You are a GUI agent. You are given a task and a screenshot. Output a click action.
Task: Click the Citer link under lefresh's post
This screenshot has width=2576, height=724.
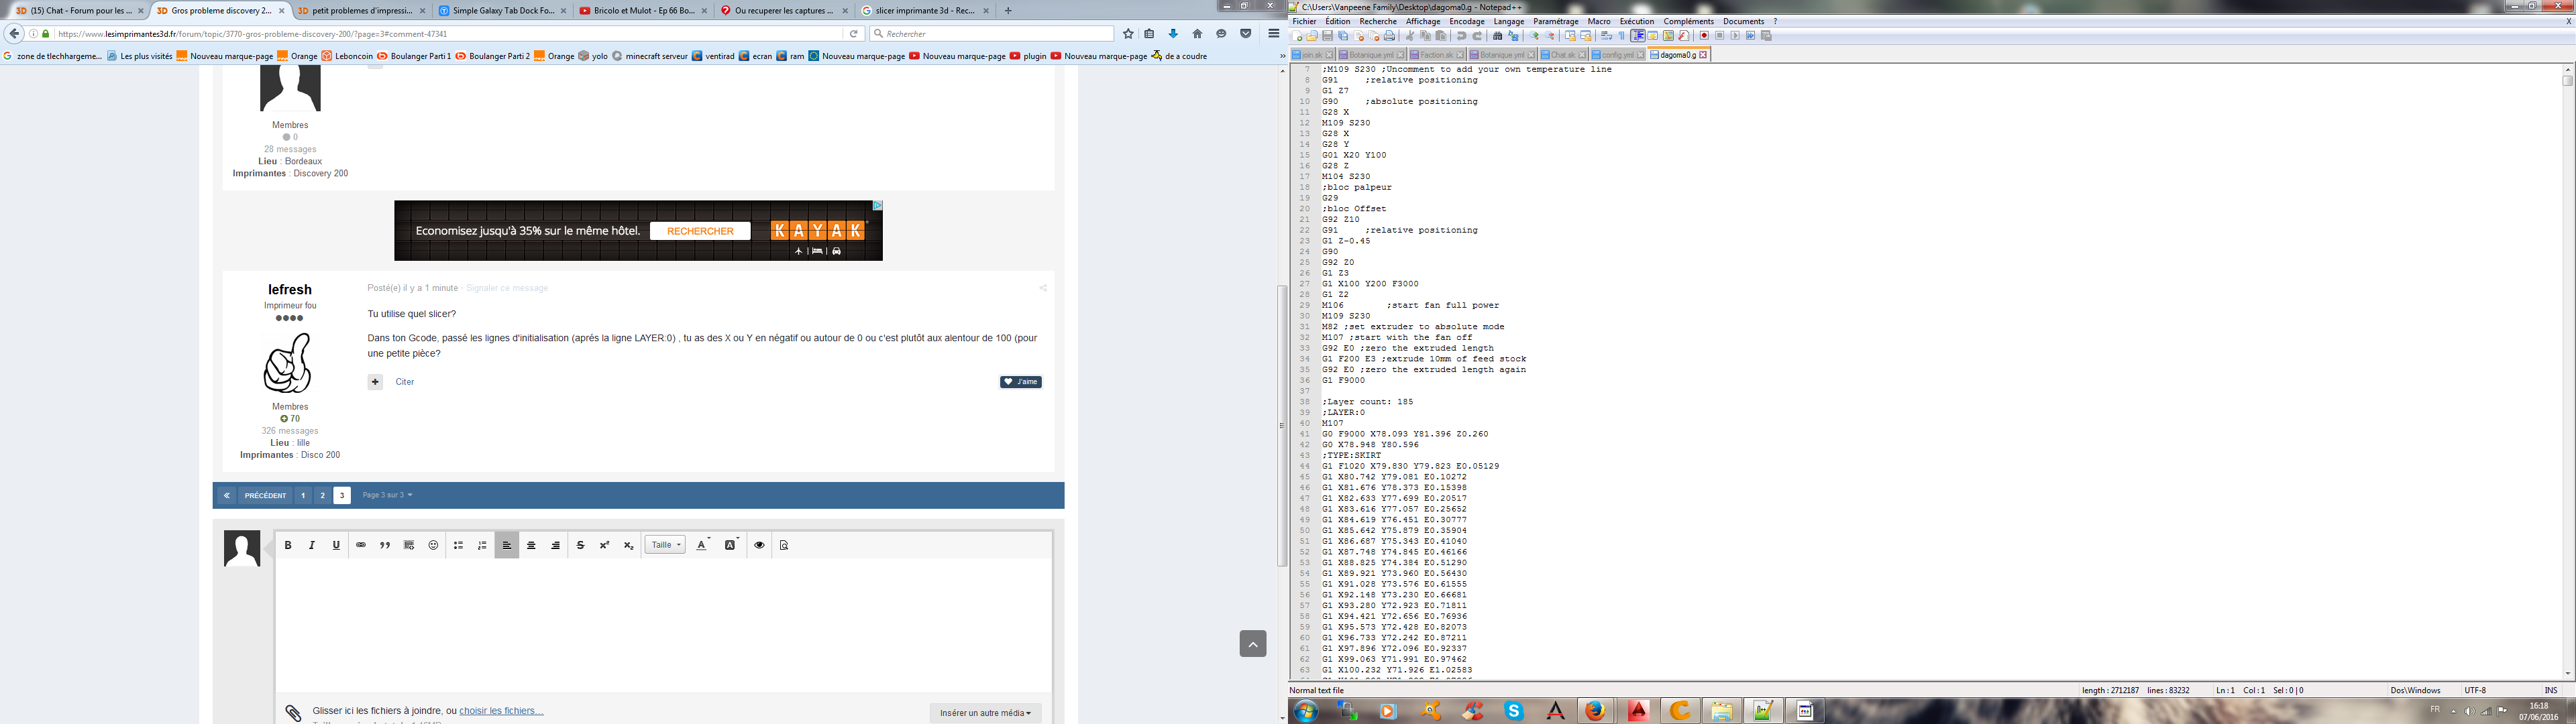[x=404, y=382]
